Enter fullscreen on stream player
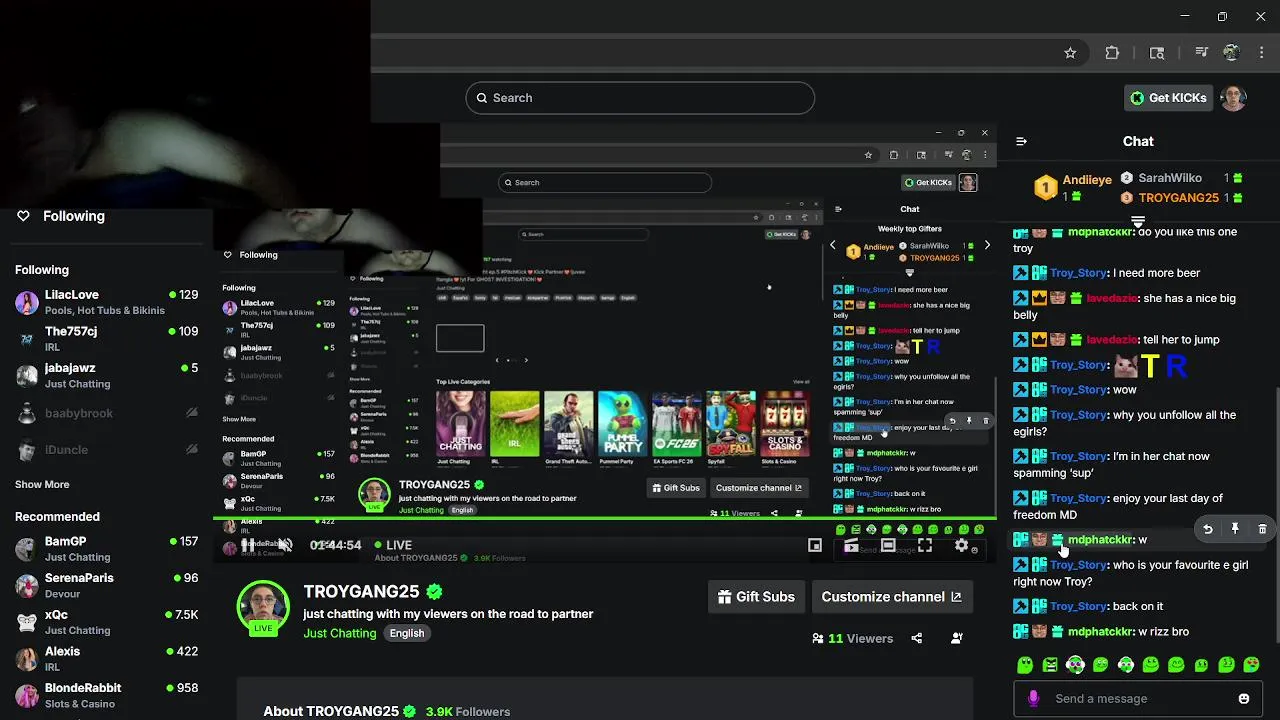 (925, 545)
